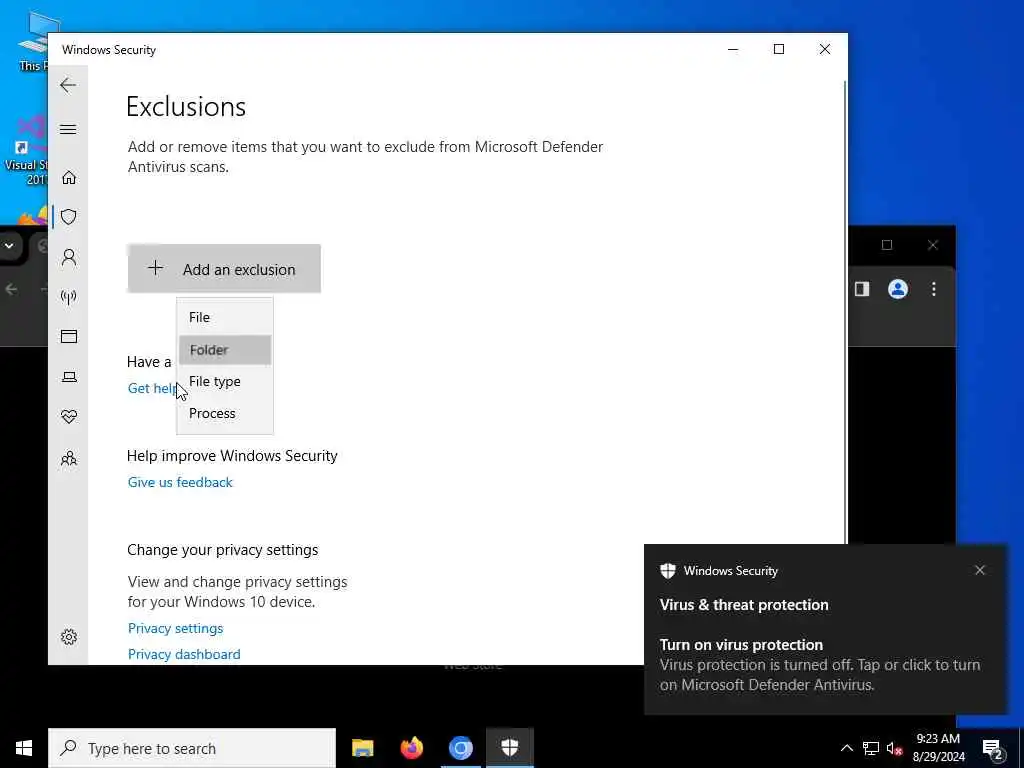Open App & browser control icon
1024x768 pixels.
coord(69,336)
